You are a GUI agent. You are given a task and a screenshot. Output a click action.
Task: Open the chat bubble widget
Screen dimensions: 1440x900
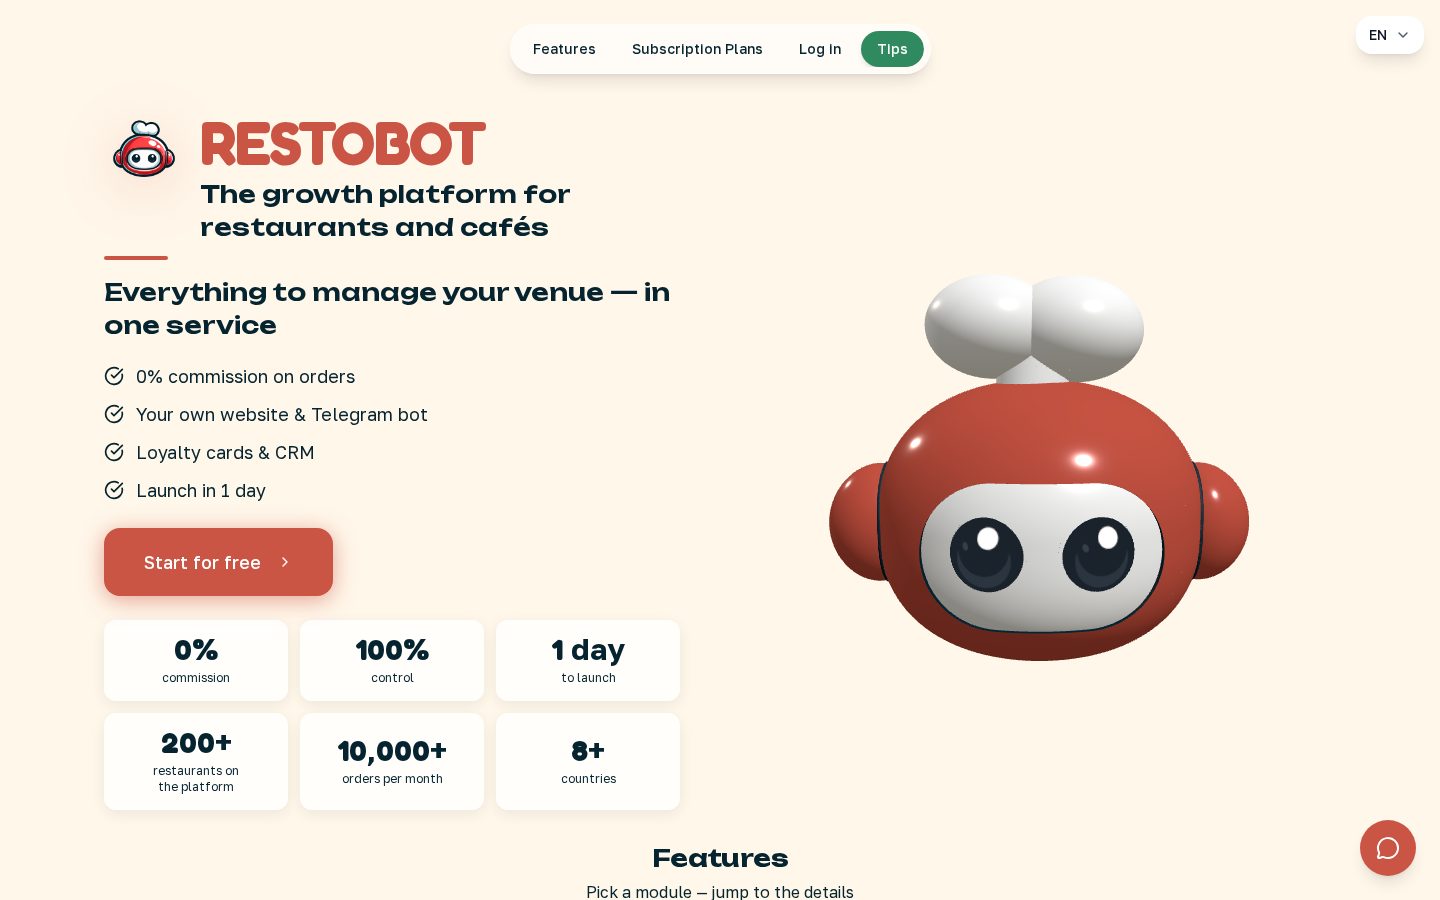(1388, 848)
